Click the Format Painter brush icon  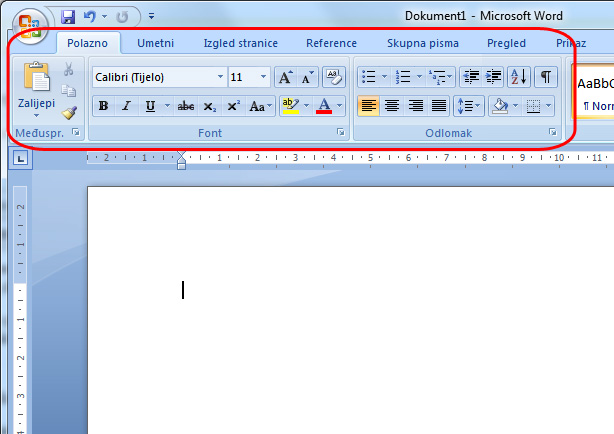(69, 113)
